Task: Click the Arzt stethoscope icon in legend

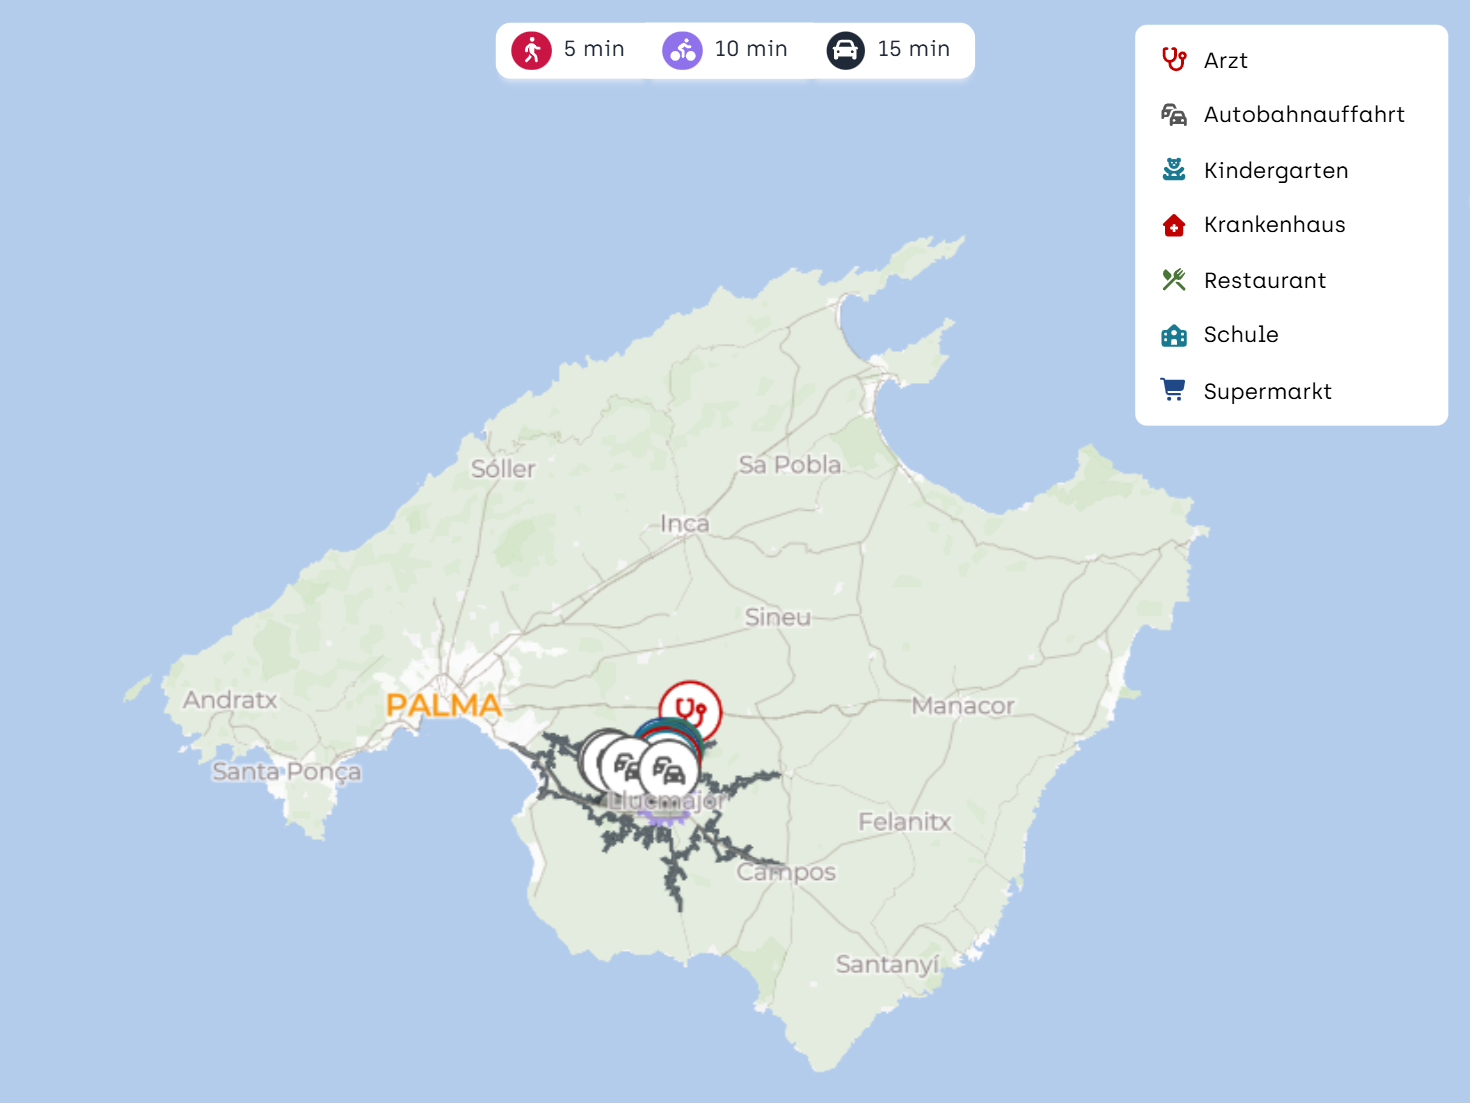Action: [x=1174, y=60]
